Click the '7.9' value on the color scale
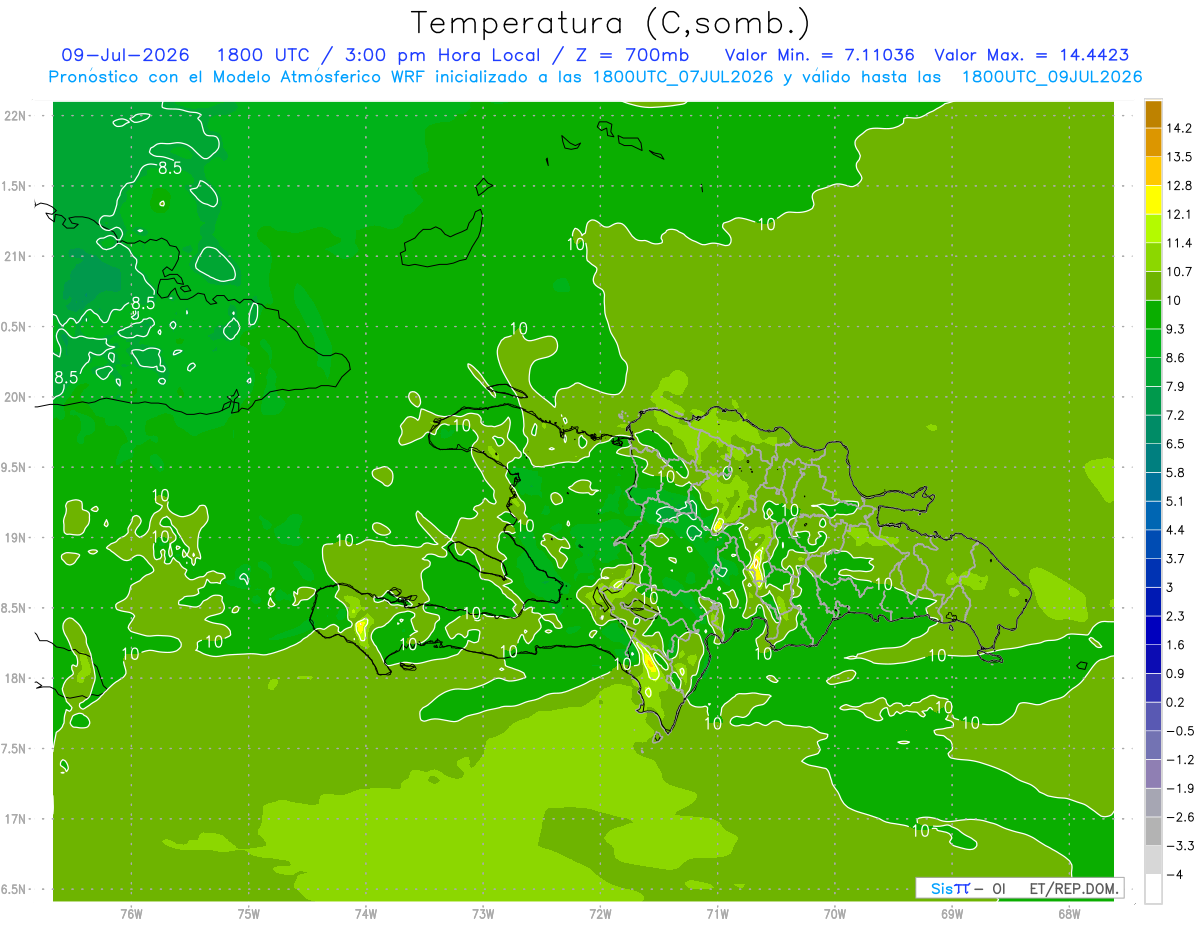The image size is (1200, 927). [1176, 386]
